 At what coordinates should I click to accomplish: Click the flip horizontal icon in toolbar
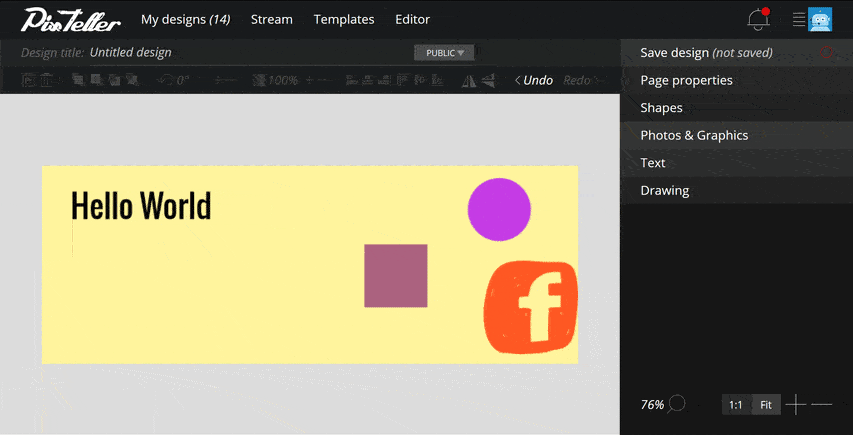click(x=469, y=80)
